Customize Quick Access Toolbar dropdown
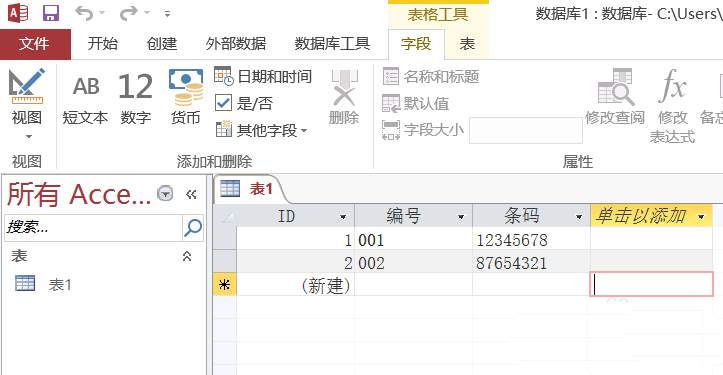The image size is (723, 375). 167,14
